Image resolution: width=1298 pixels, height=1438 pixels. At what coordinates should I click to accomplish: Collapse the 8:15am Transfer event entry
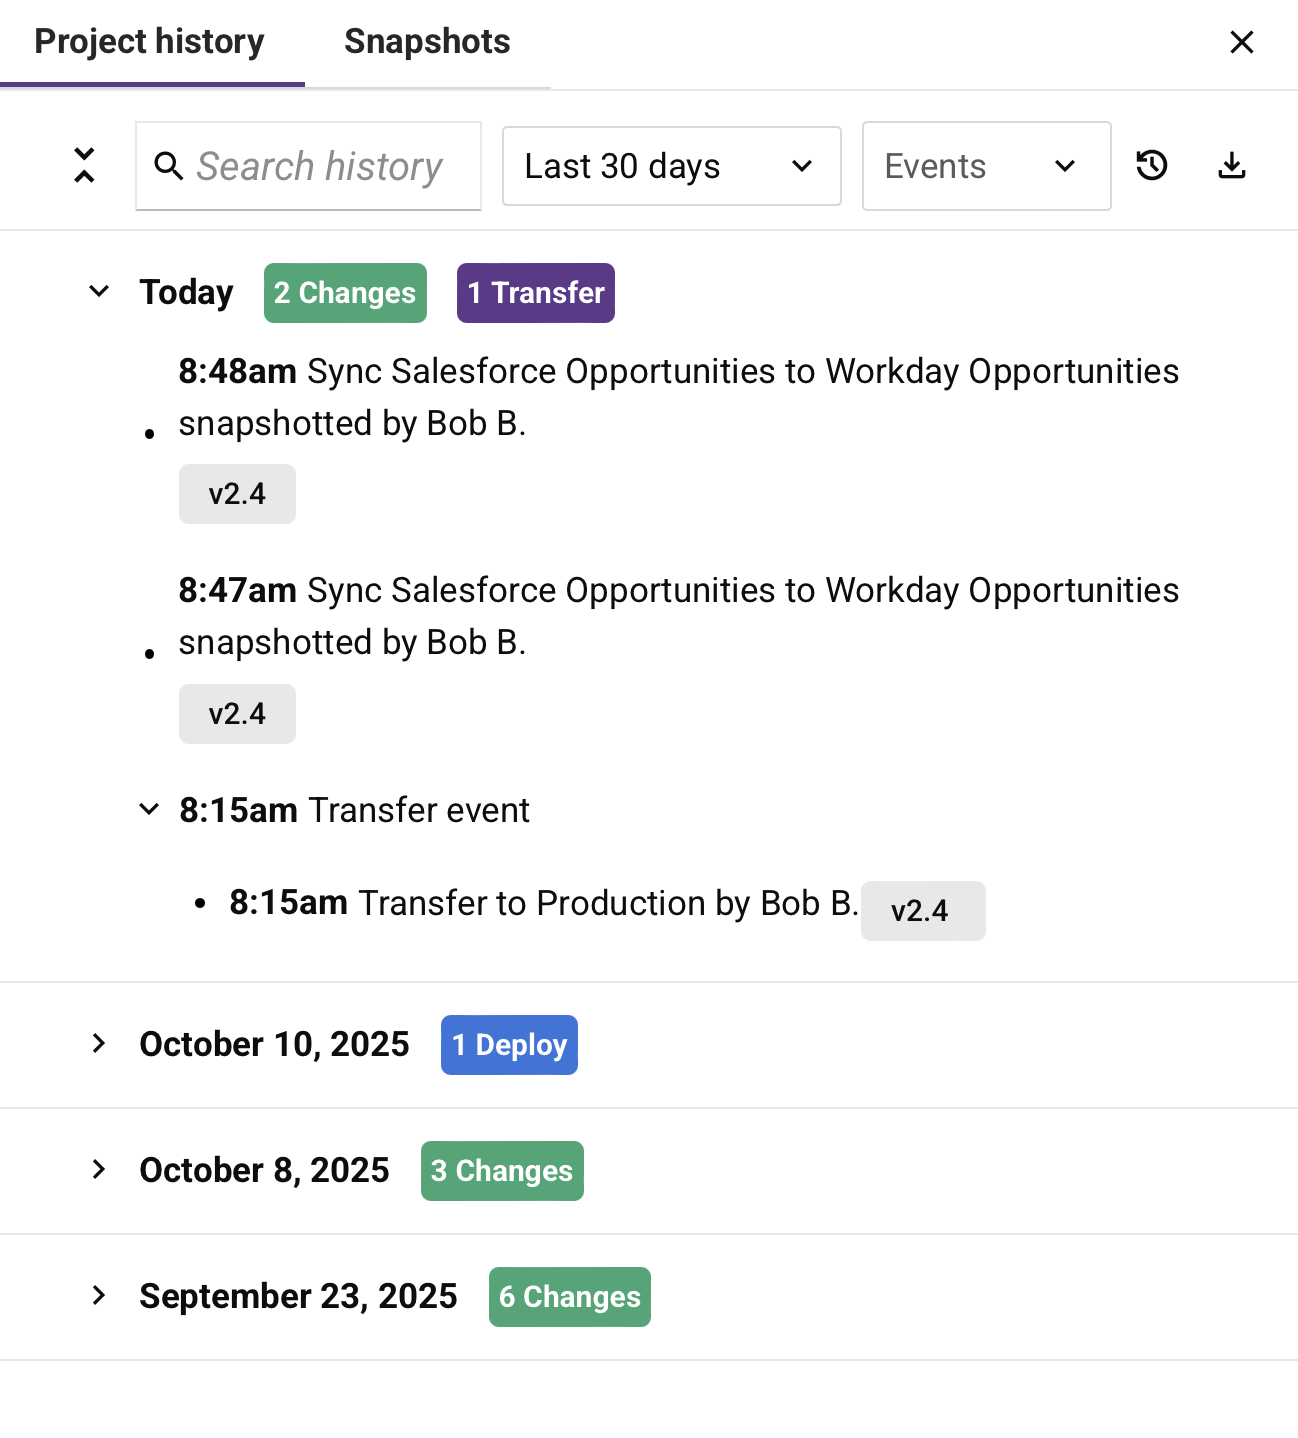pos(148,809)
